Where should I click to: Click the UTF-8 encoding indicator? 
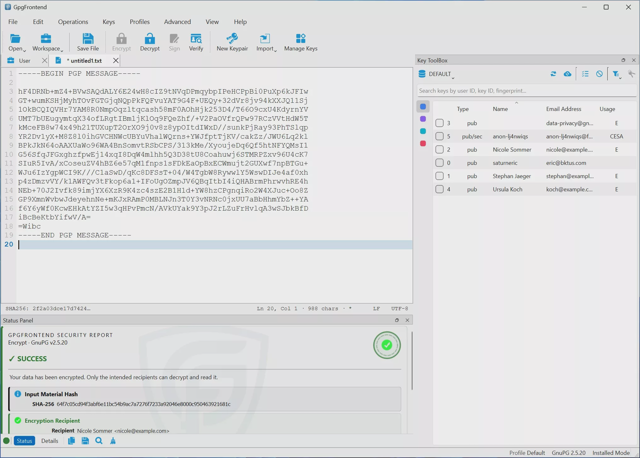point(399,309)
